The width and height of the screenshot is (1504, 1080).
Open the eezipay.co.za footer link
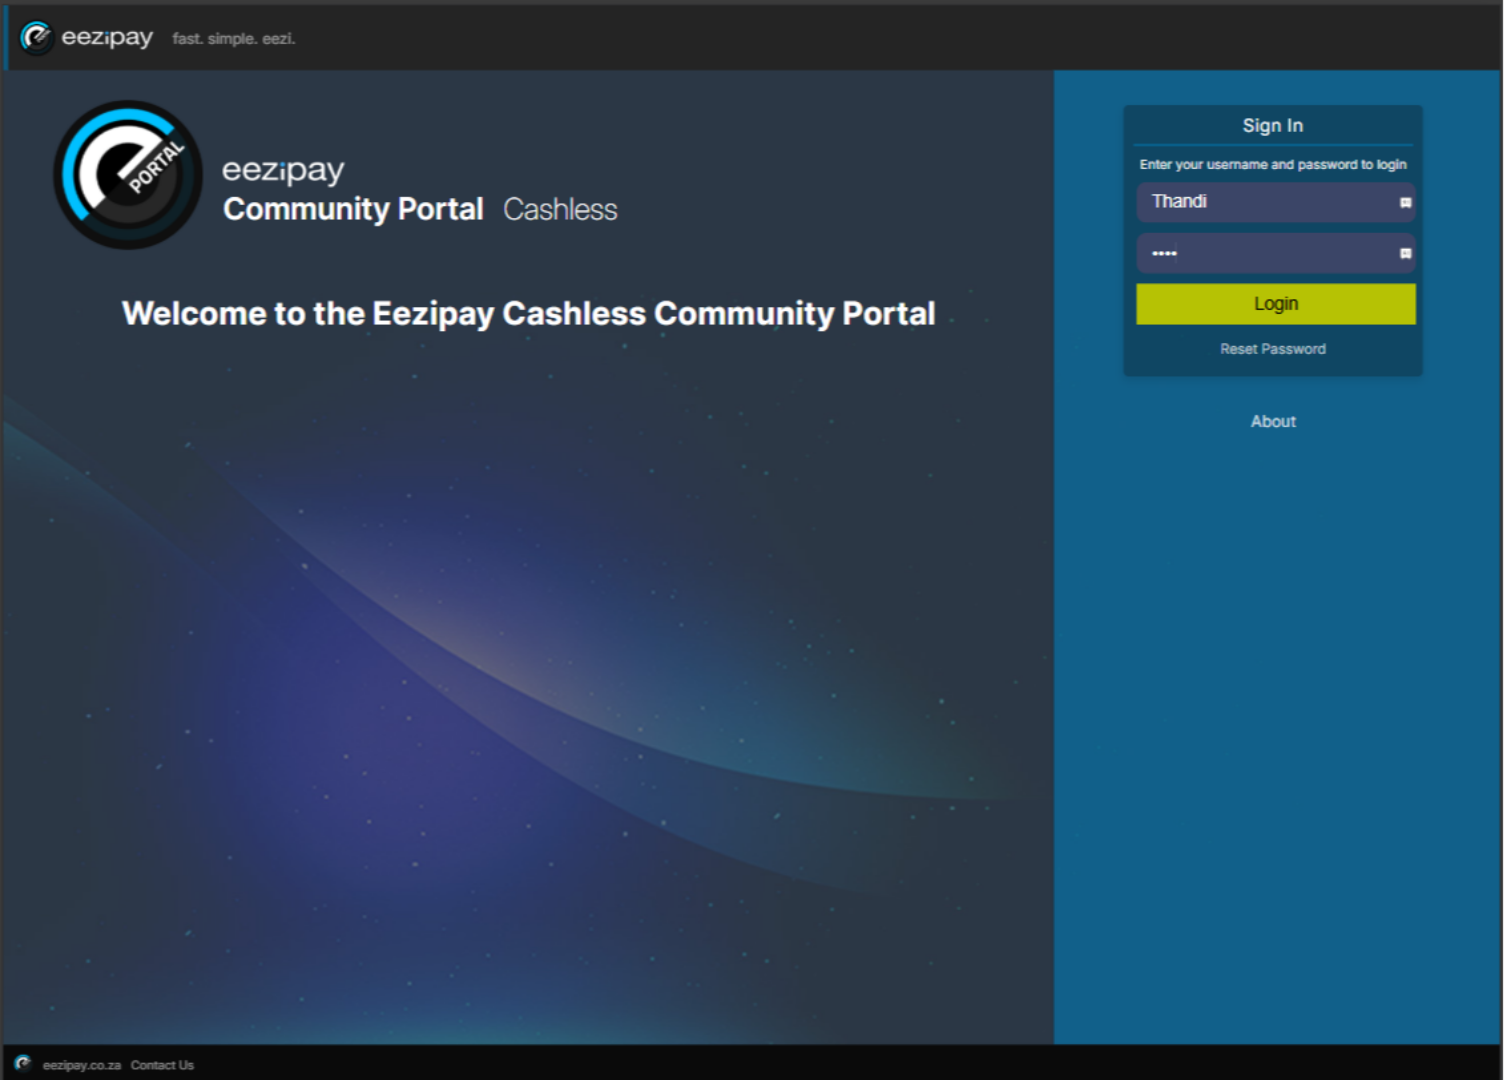[82, 1065]
